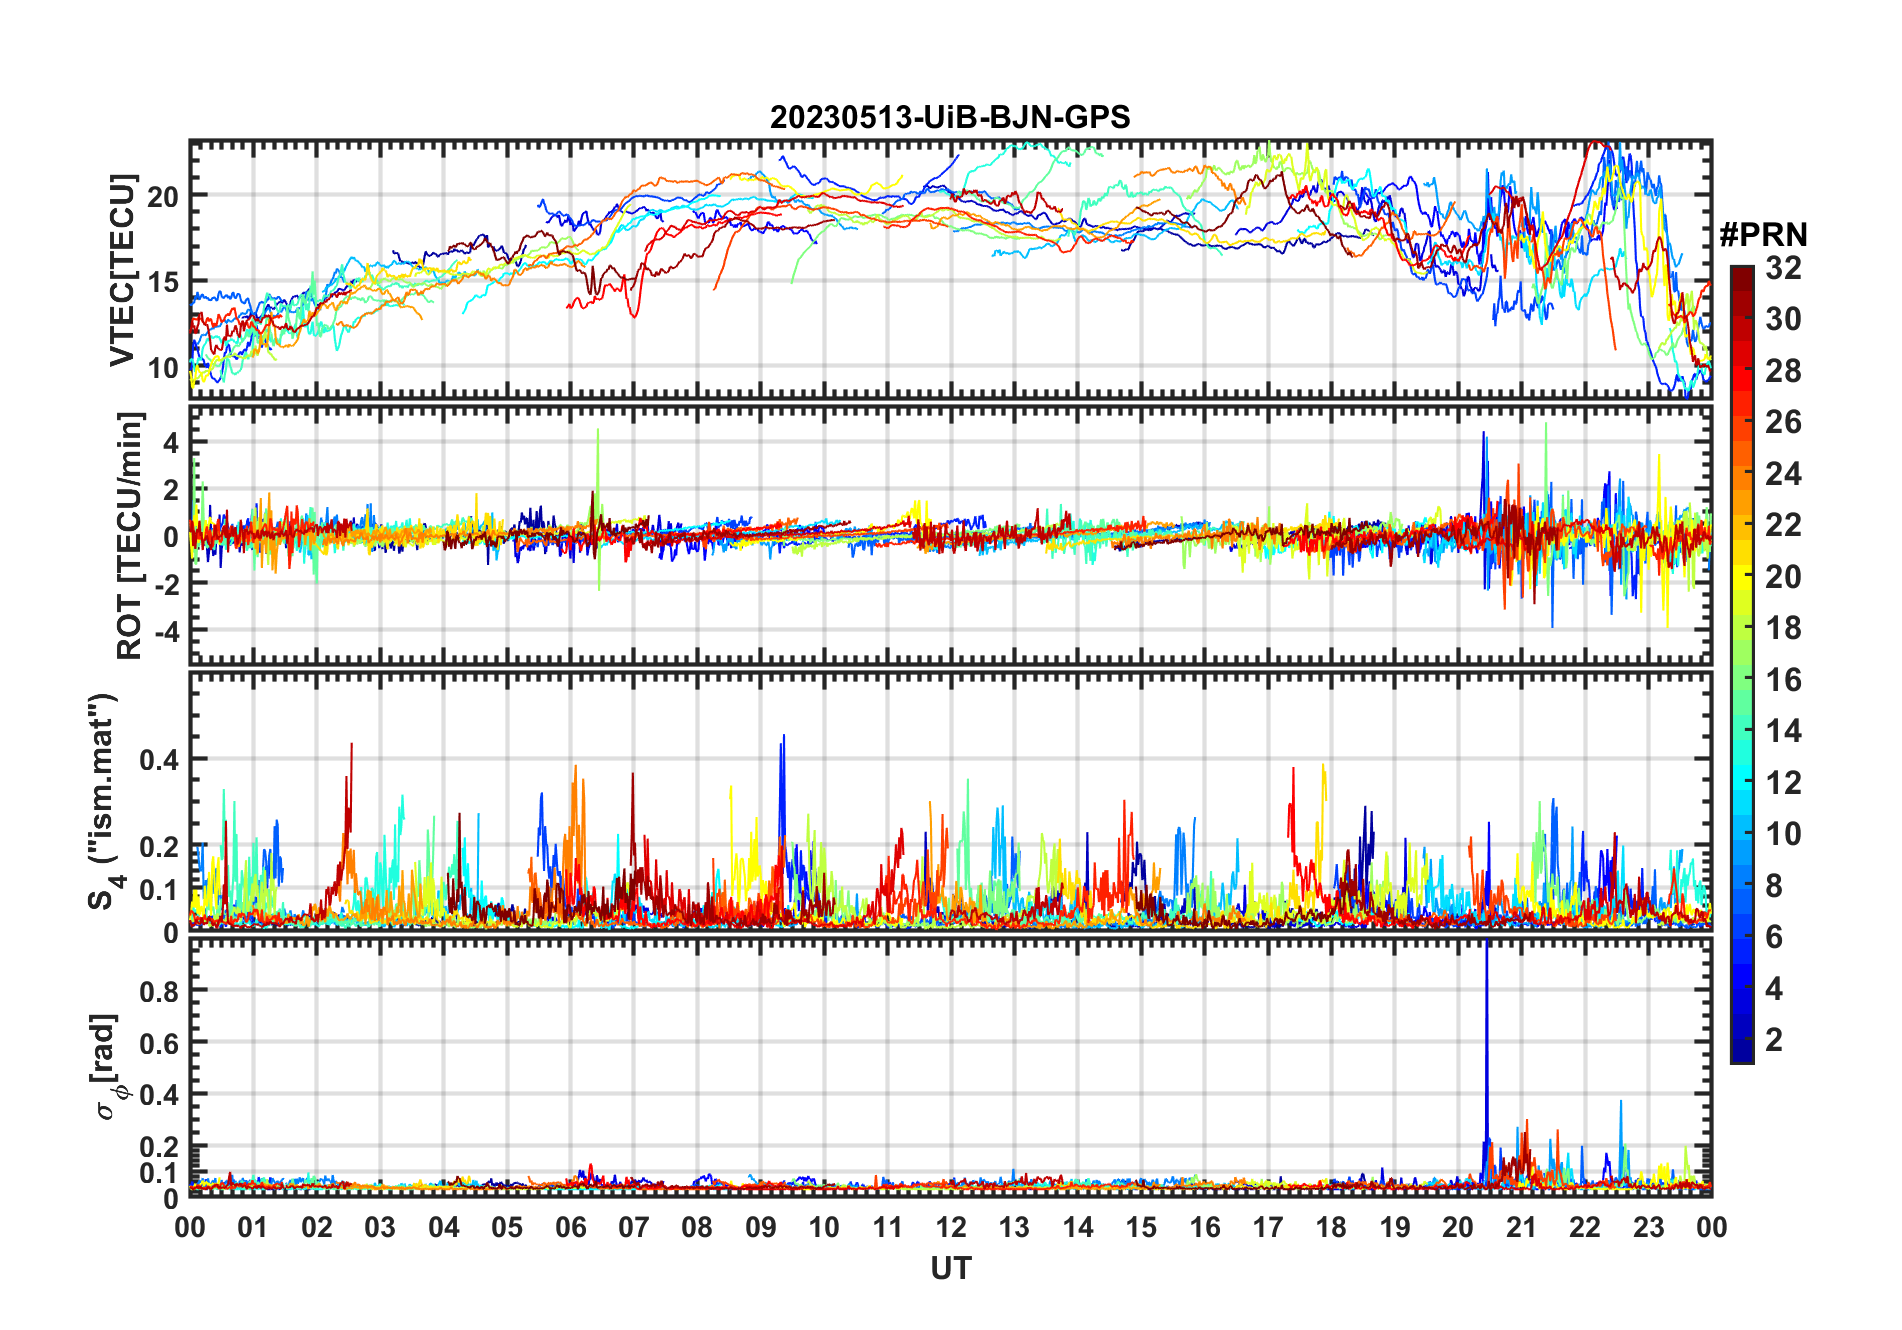Screen dimensions: 1902x1330
Task: Click VTEC axis tick label 15
Action: tap(163, 283)
